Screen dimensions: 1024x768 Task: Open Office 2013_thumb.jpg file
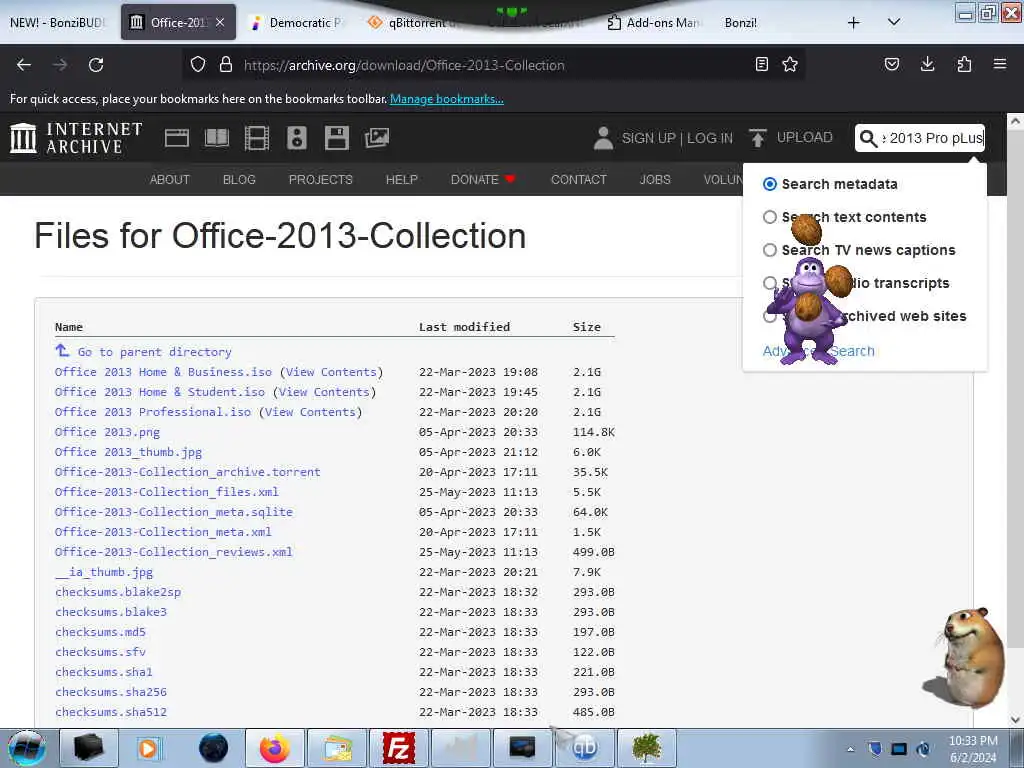129,452
